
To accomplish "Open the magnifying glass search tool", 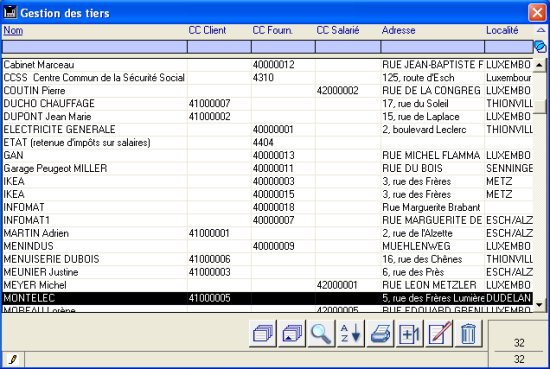I will (x=321, y=334).
